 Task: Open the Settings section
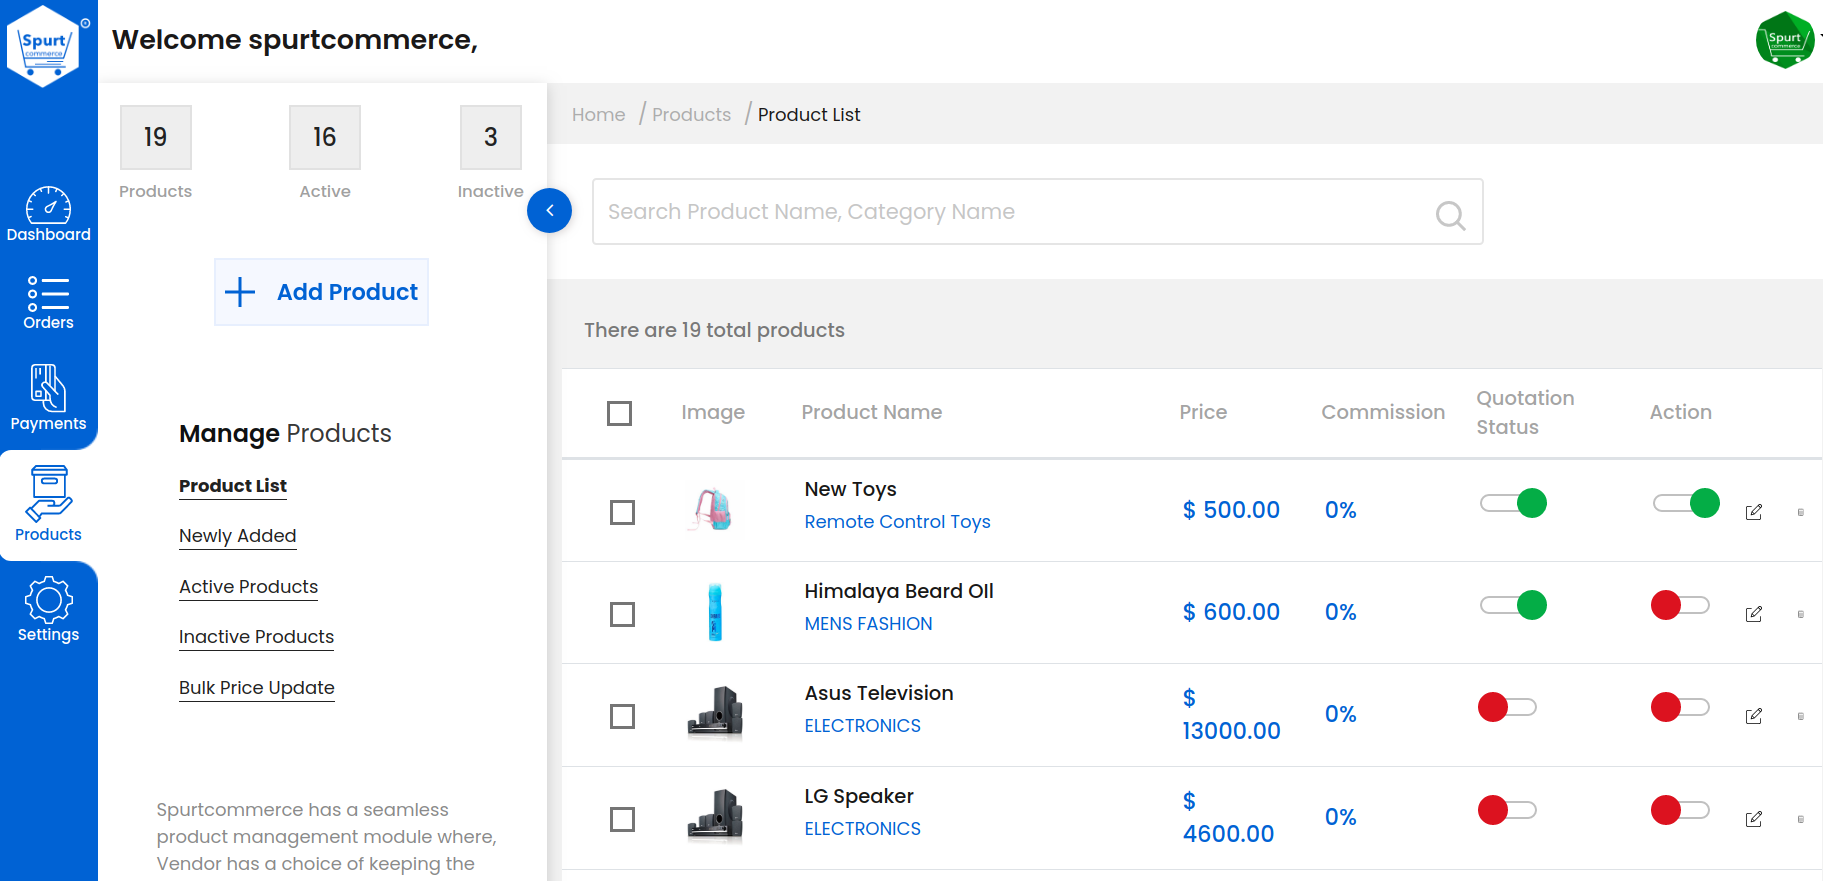48,609
